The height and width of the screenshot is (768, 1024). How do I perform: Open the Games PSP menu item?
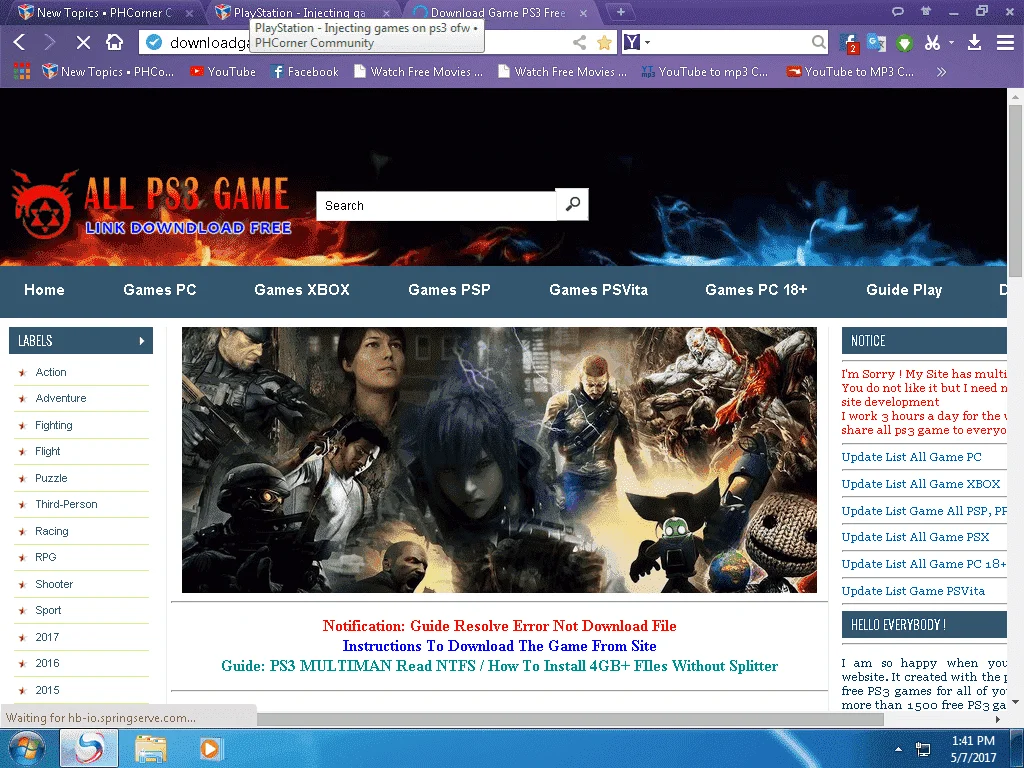[x=449, y=290]
